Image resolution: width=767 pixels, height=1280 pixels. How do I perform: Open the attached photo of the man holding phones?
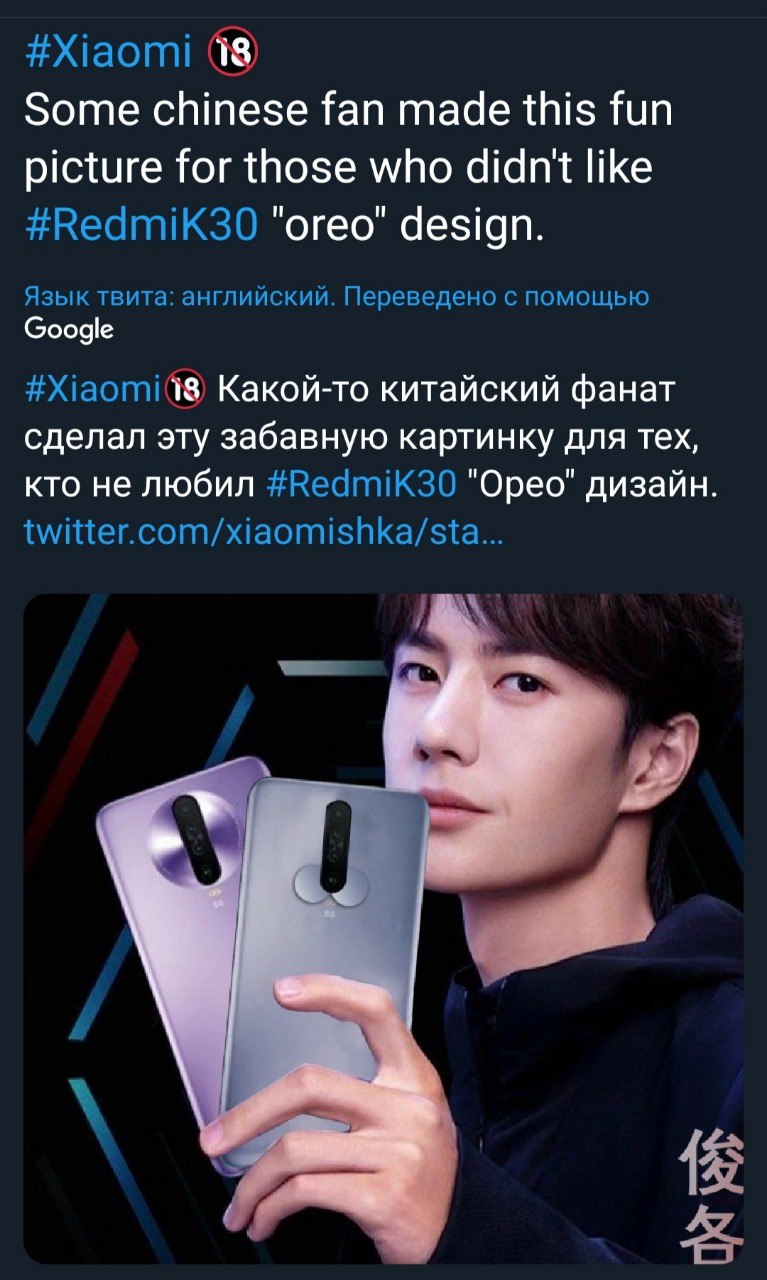(383, 928)
